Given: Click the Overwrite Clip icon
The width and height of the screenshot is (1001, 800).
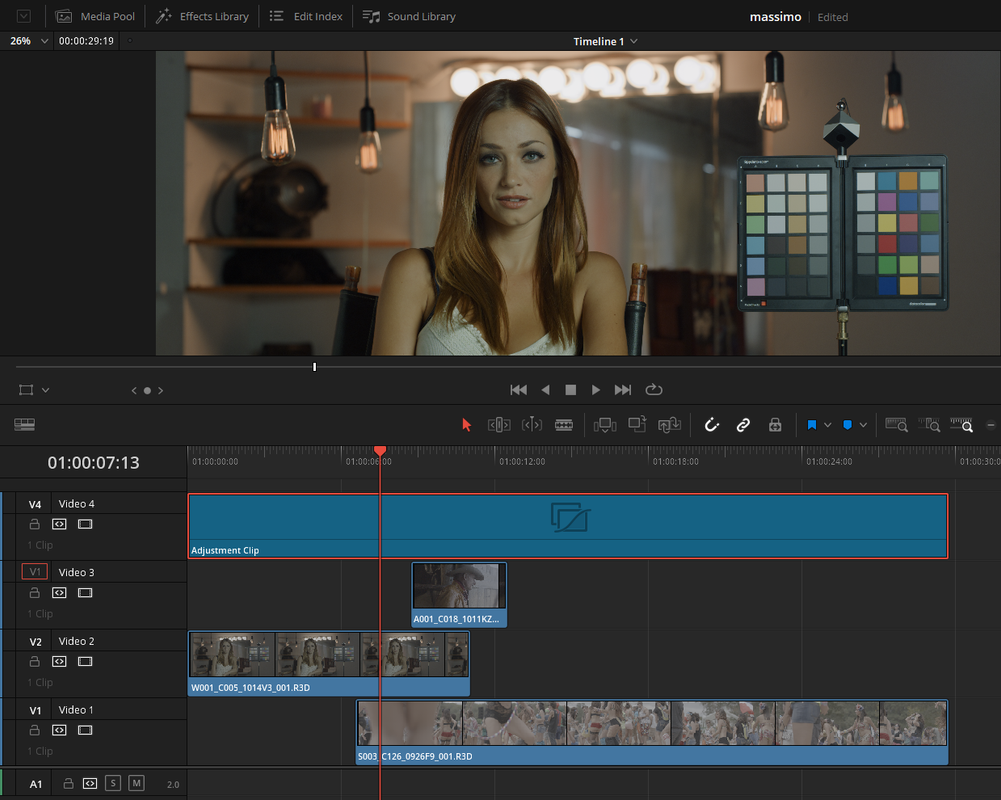Looking at the screenshot, I should 637,424.
